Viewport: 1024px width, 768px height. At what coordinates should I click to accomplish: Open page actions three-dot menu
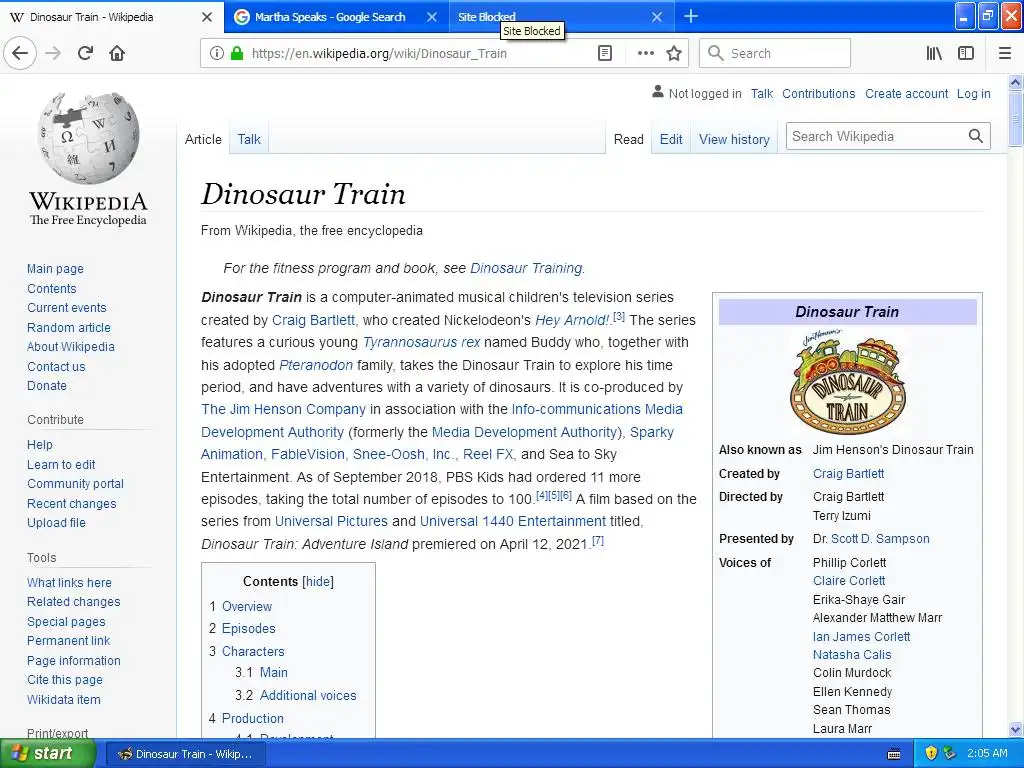coord(645,53)
